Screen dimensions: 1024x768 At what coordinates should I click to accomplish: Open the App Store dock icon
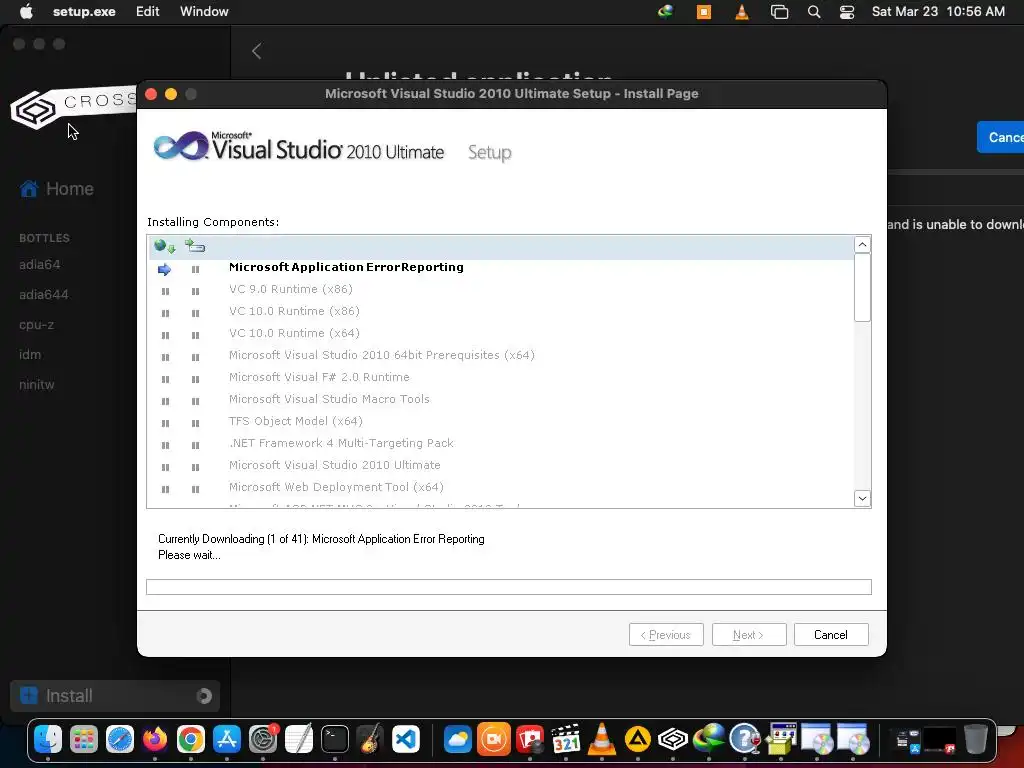tap(227, 739)
